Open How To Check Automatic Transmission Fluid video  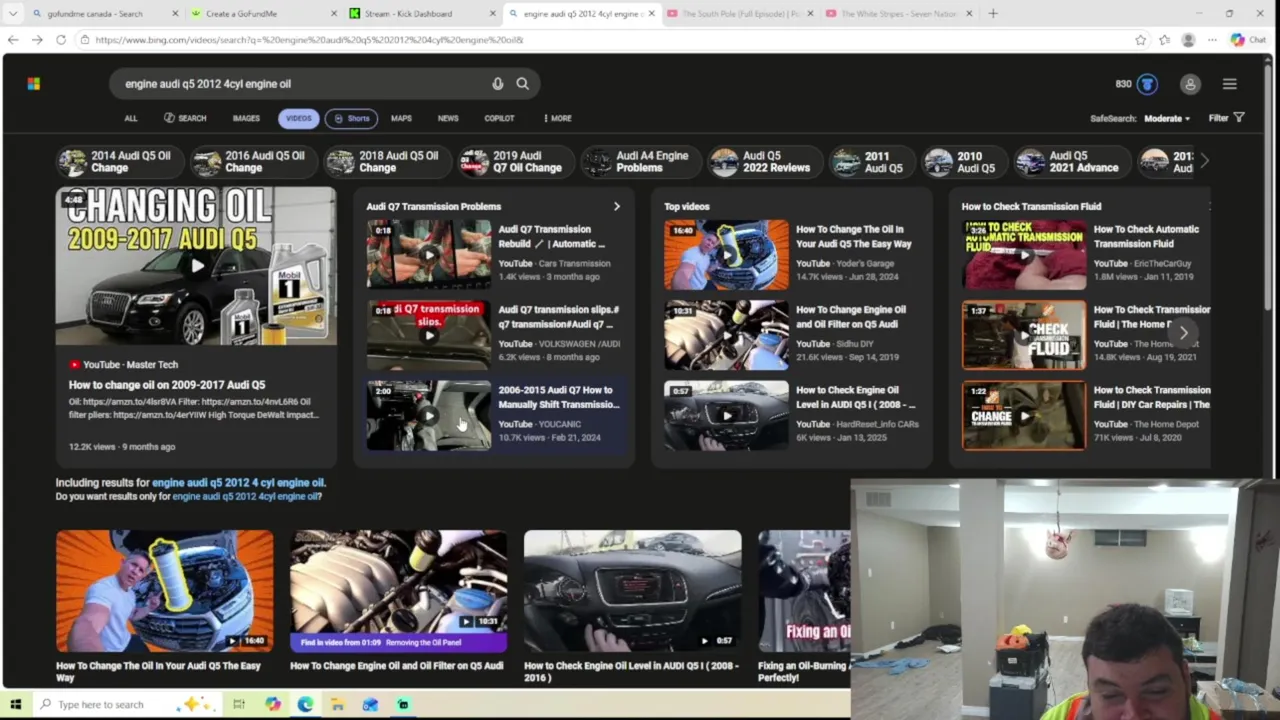(1146, 237)
